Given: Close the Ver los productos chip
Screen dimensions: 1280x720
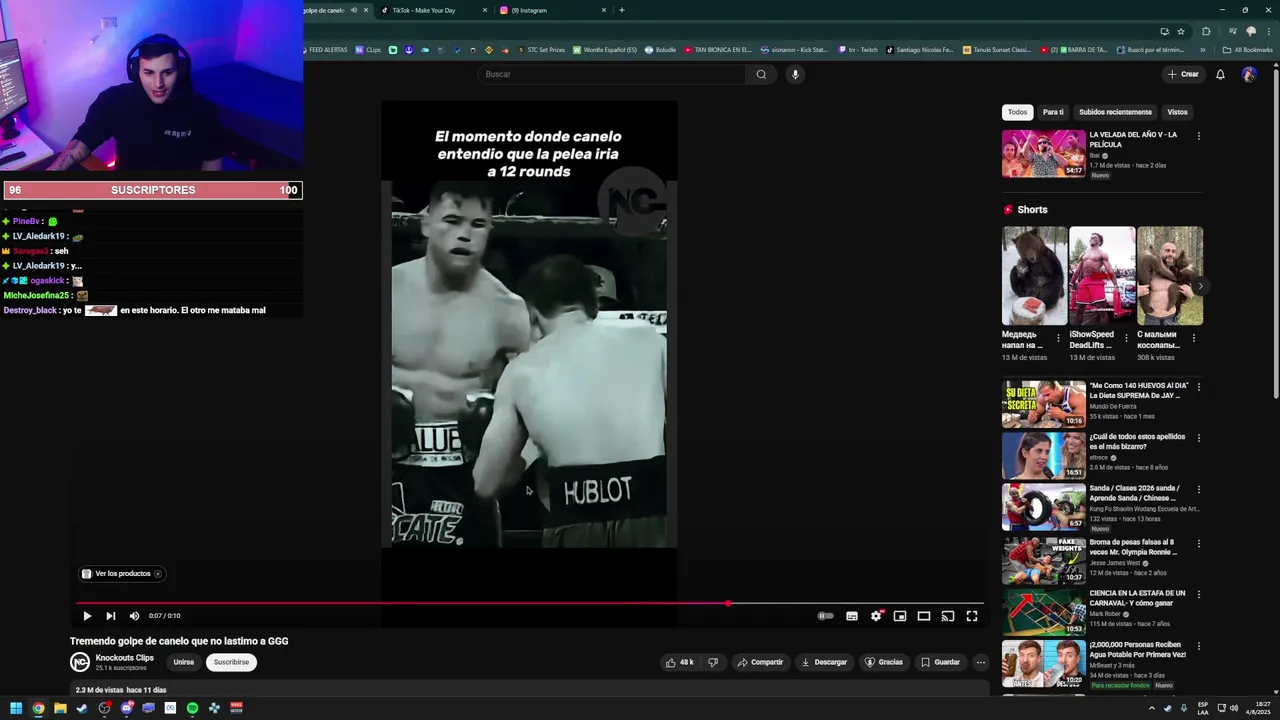Looking at the screenshot, I should pyautogui.click(x=158, y=574).
